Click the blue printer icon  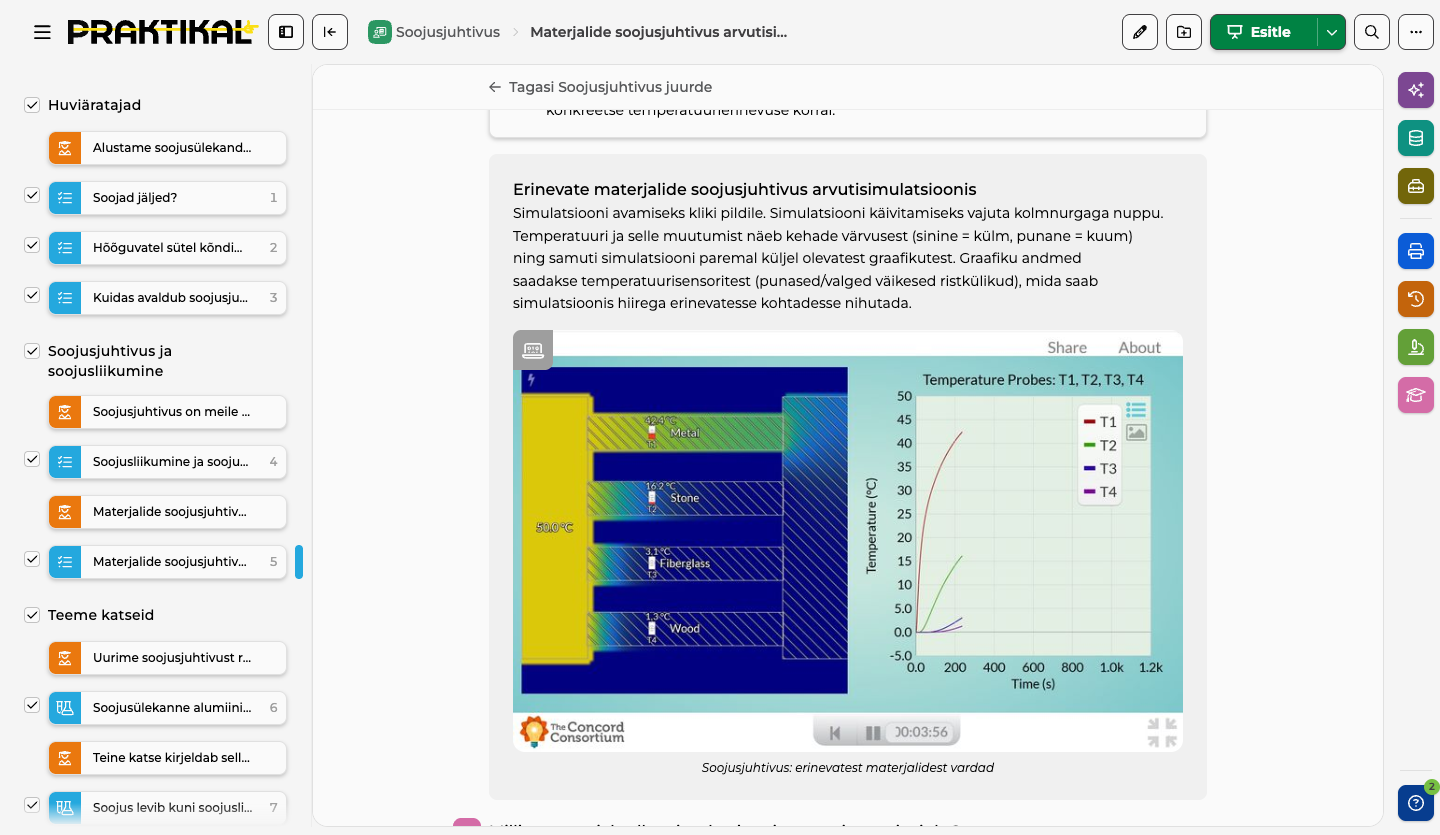point(1416,251)
